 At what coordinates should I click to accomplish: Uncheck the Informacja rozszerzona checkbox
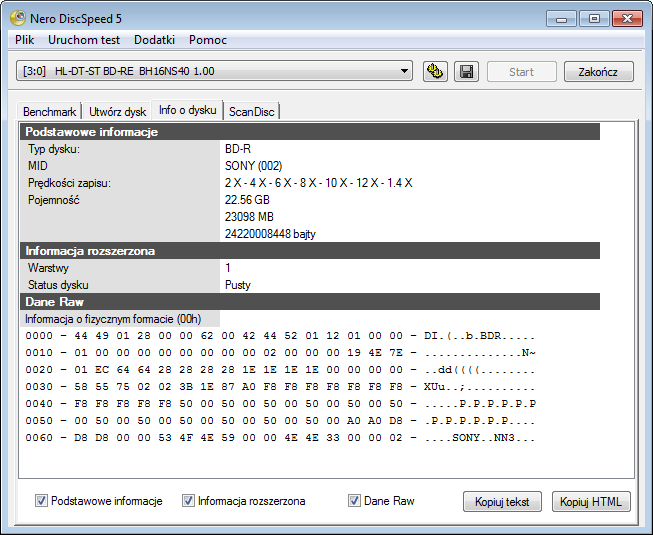(x=188, y=500)
